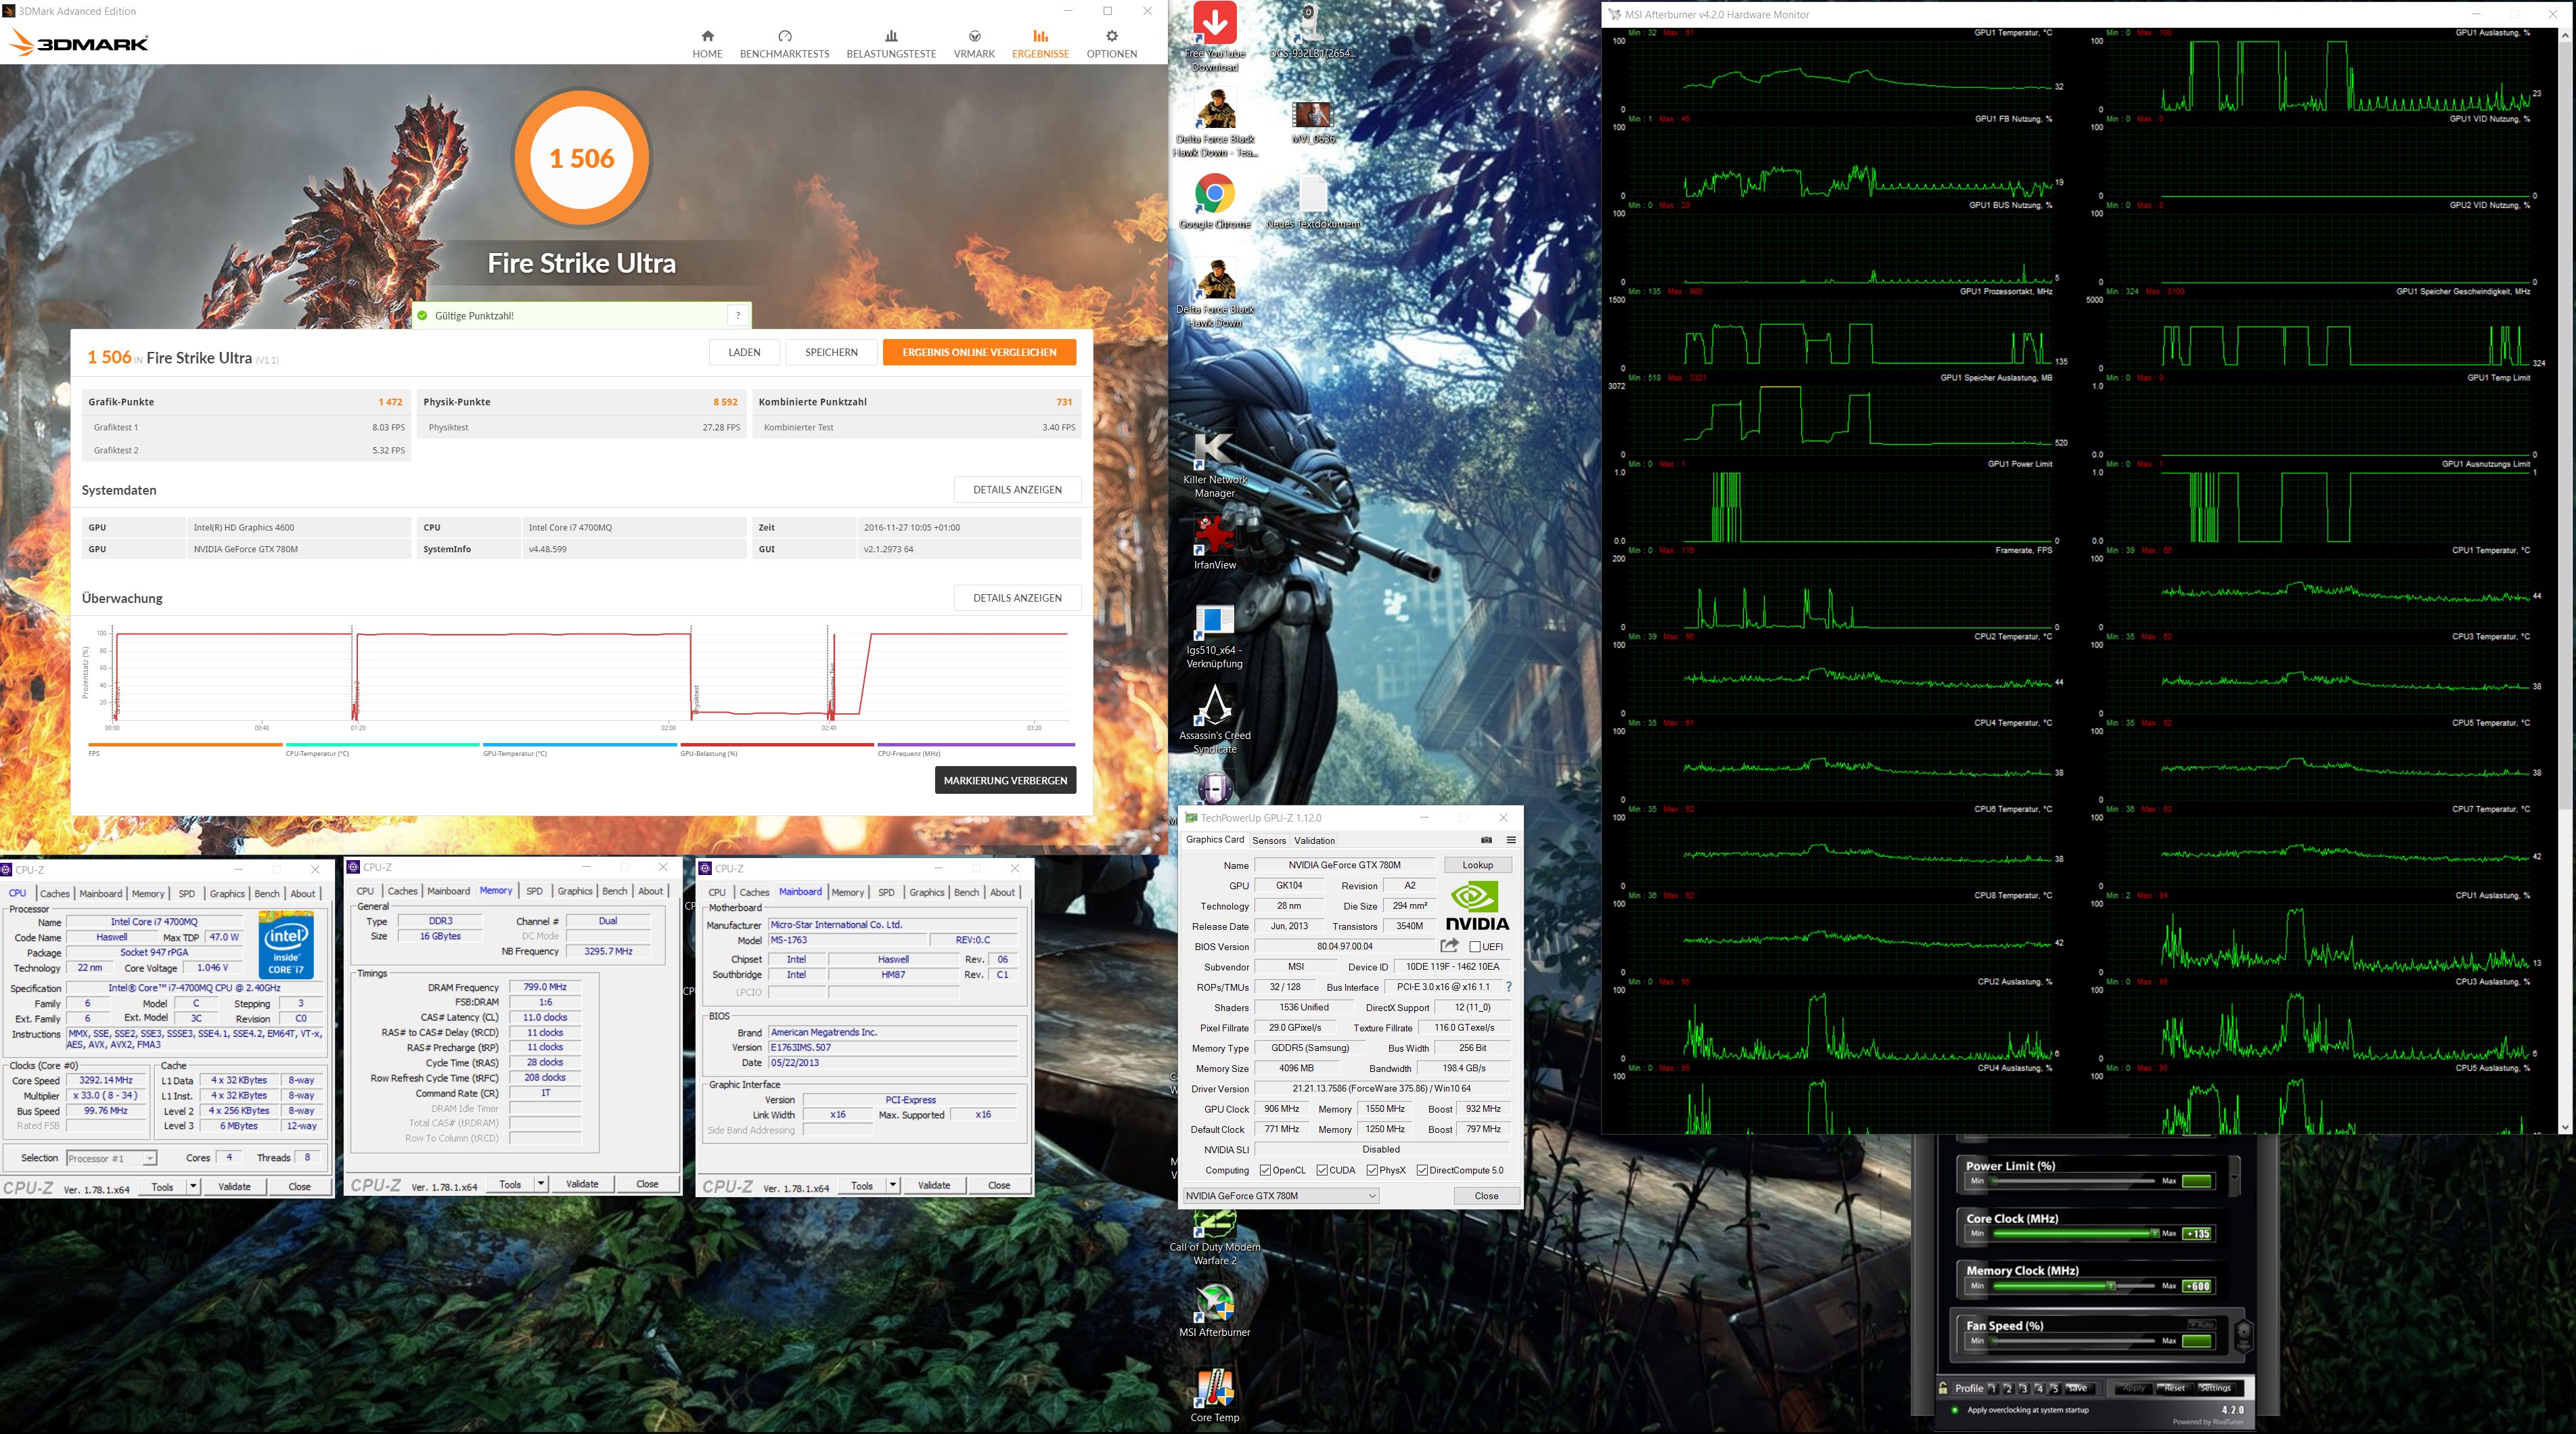Open the IrfanView desktop icon
The height and width of the screenshot is (1434, 2576).
(x=1215, y=543)
